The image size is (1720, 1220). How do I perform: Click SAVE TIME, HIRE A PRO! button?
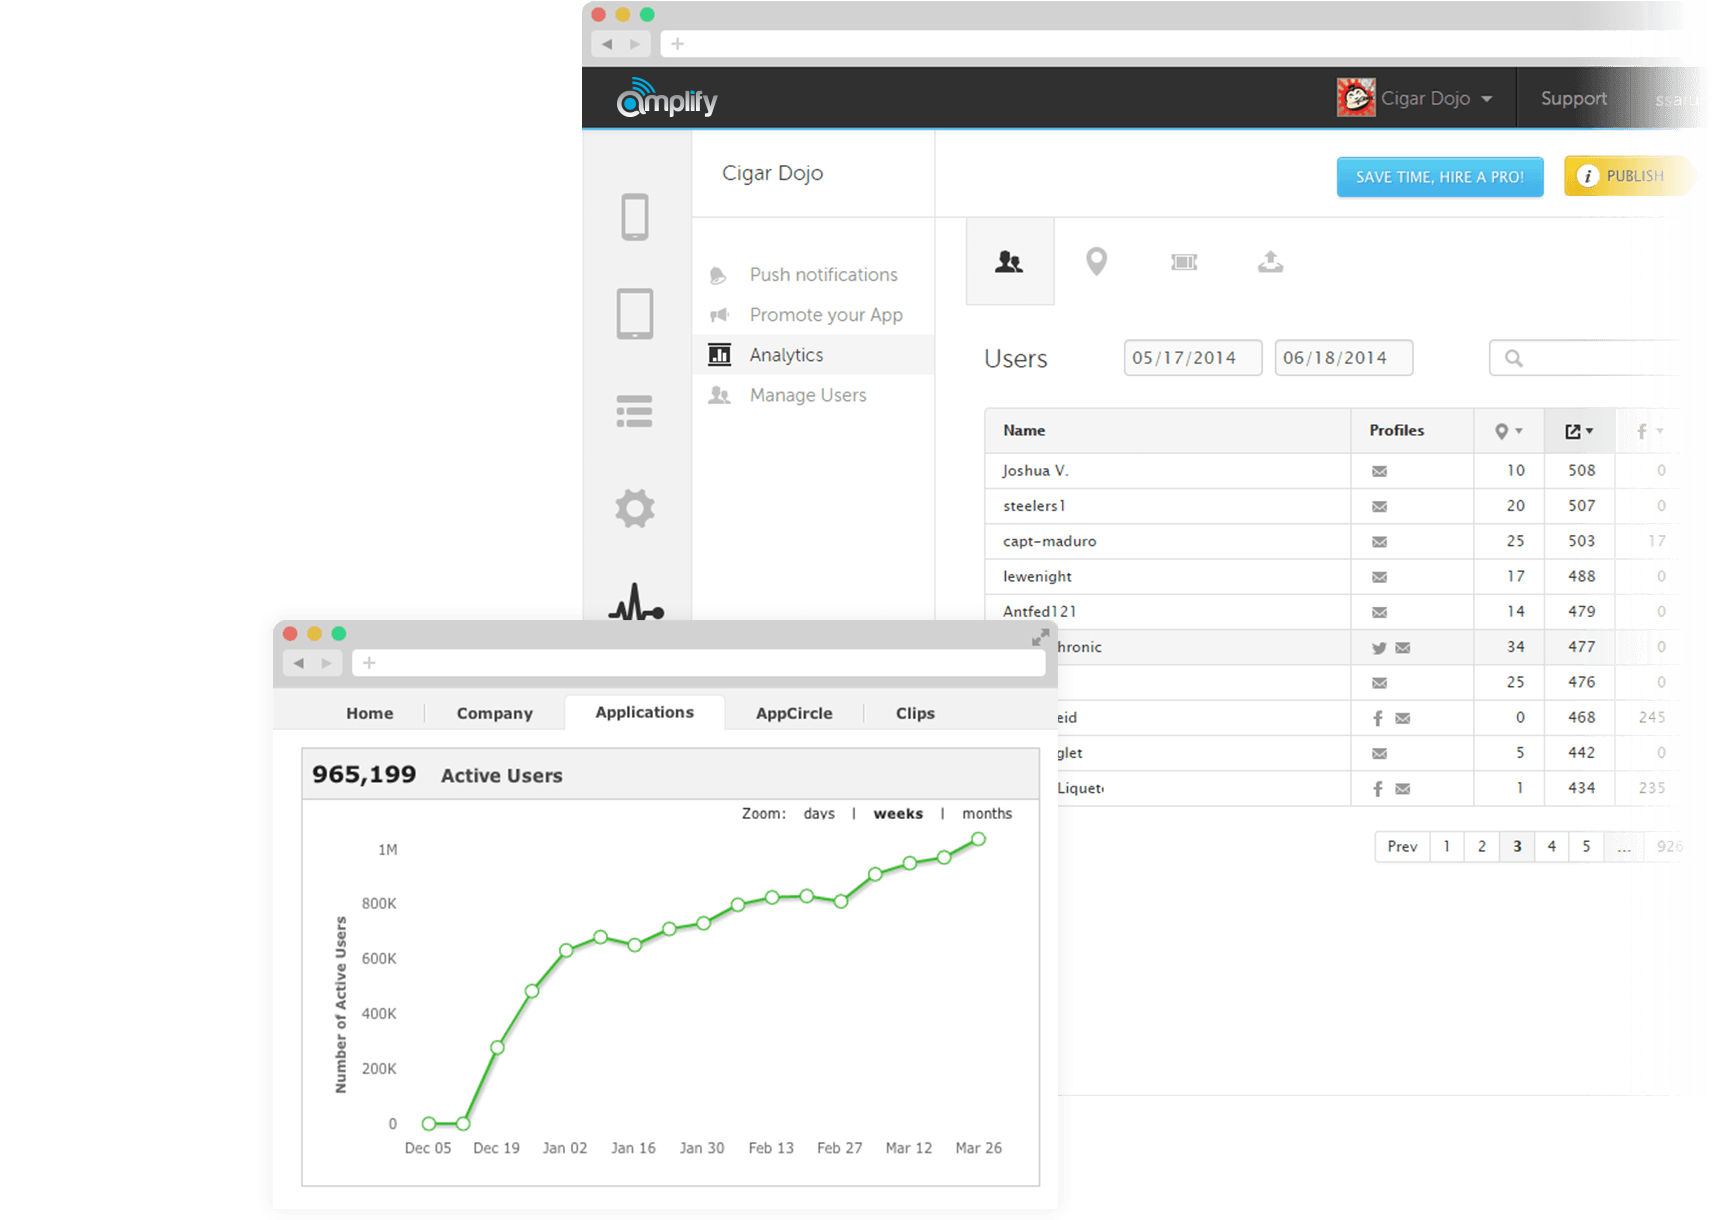pos(1440,177)
